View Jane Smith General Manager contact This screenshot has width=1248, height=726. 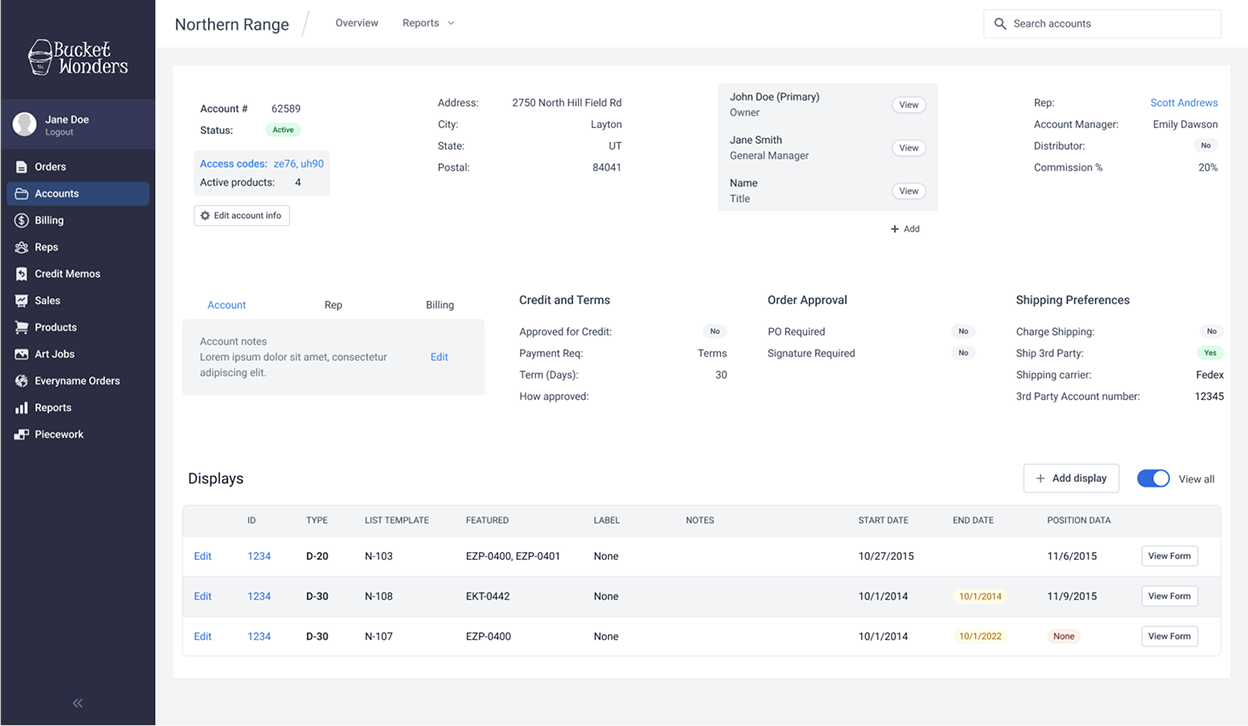908,148
